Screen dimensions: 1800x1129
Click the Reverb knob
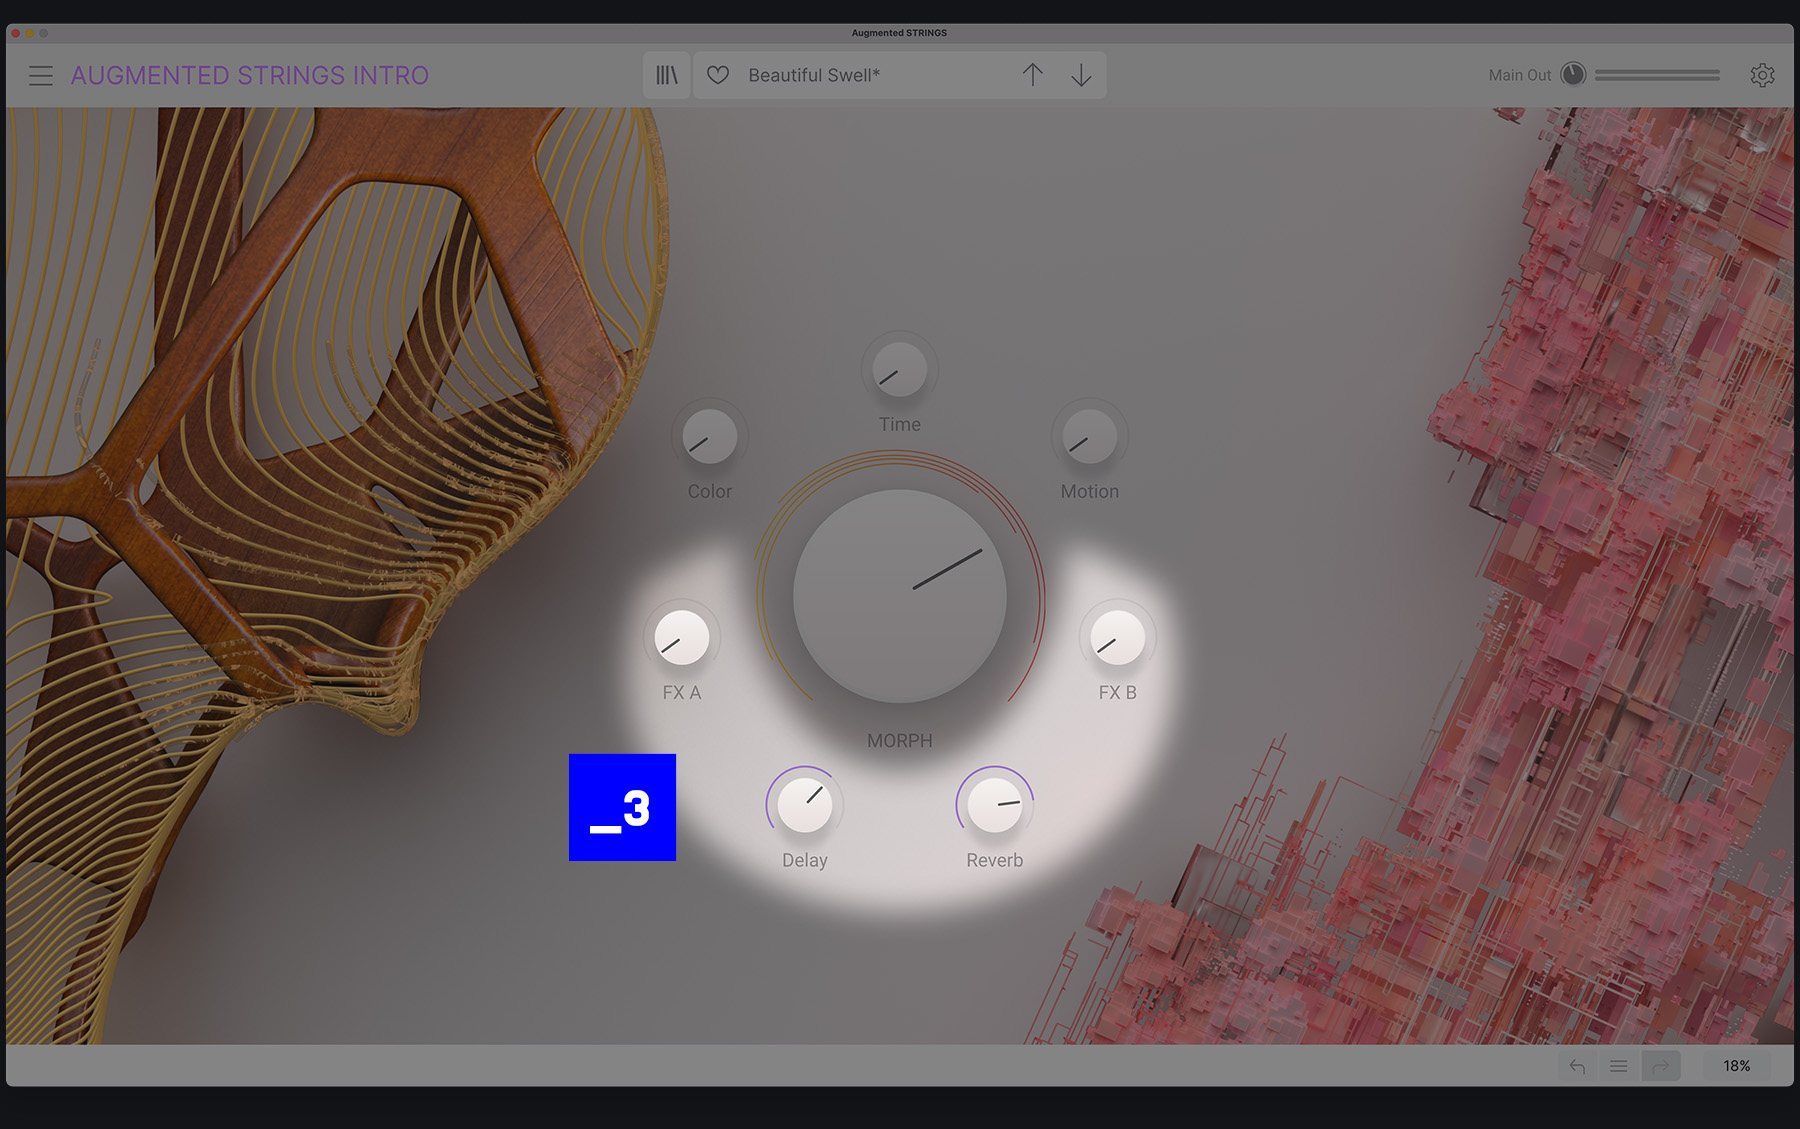coord(995,805)
